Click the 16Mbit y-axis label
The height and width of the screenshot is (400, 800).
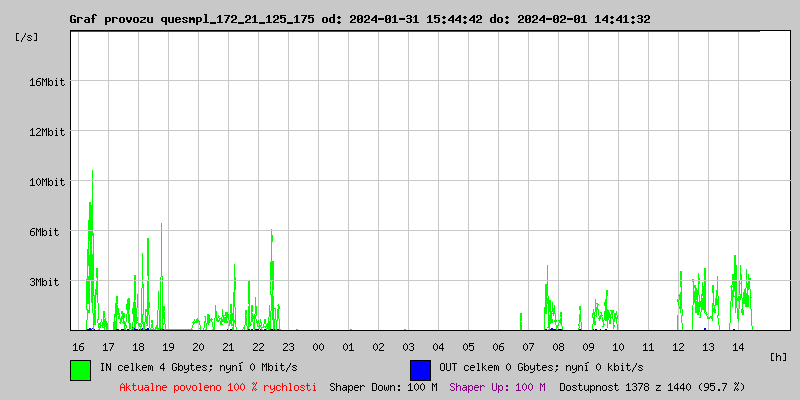[x=47, y=82]
